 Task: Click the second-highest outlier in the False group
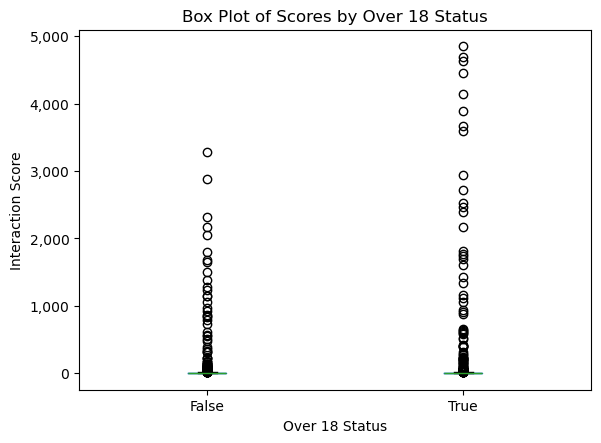pyautogui.click(x=207, y=180)
